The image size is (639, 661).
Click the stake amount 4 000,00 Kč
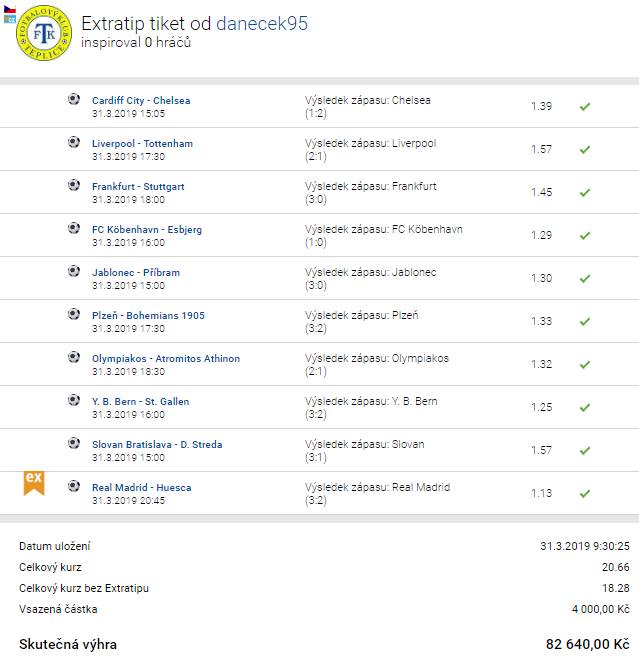[601, 610]
